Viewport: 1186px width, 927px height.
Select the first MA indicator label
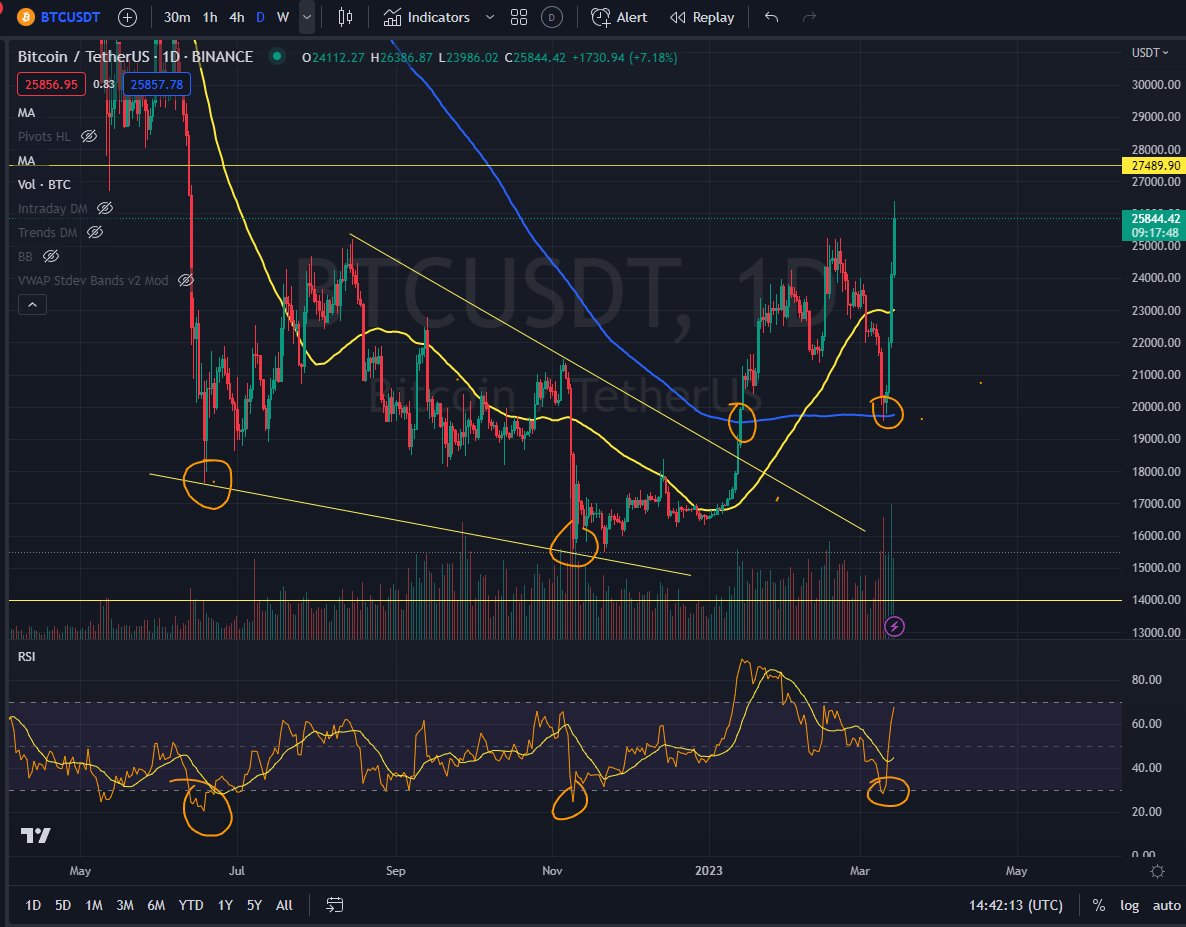pyautogui.click(x=26, y=113)
